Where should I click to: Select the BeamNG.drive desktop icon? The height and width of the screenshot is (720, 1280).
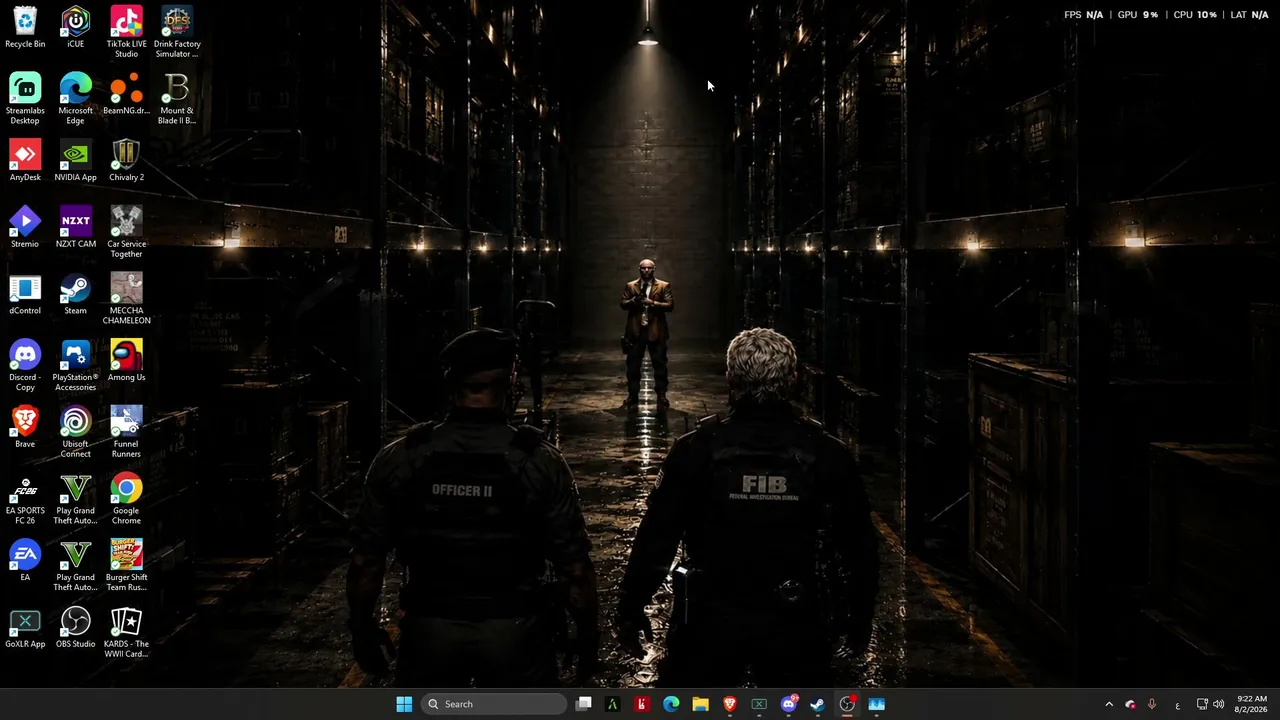click(126, 95)
